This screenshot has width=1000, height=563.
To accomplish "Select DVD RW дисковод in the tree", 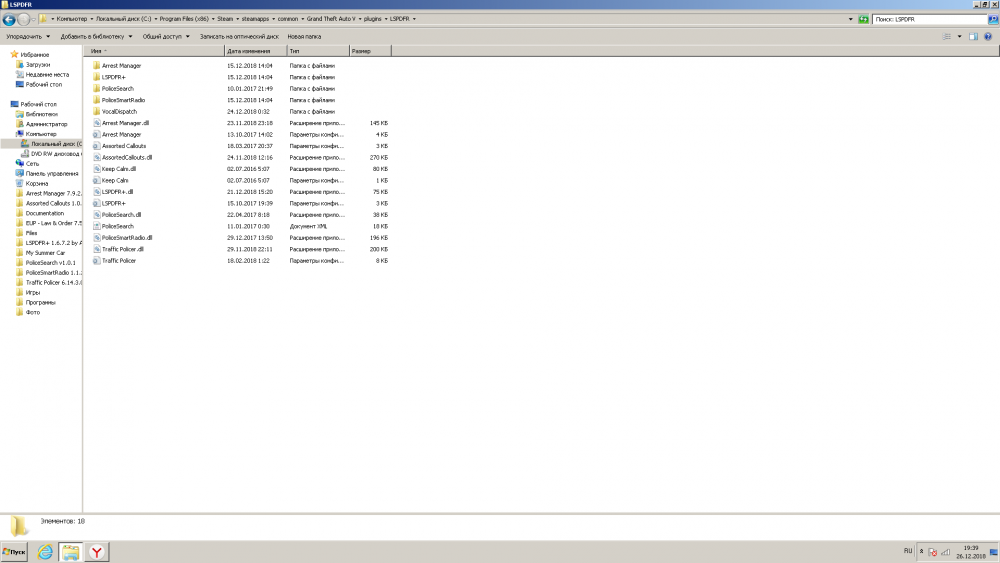I will point(56,154).
